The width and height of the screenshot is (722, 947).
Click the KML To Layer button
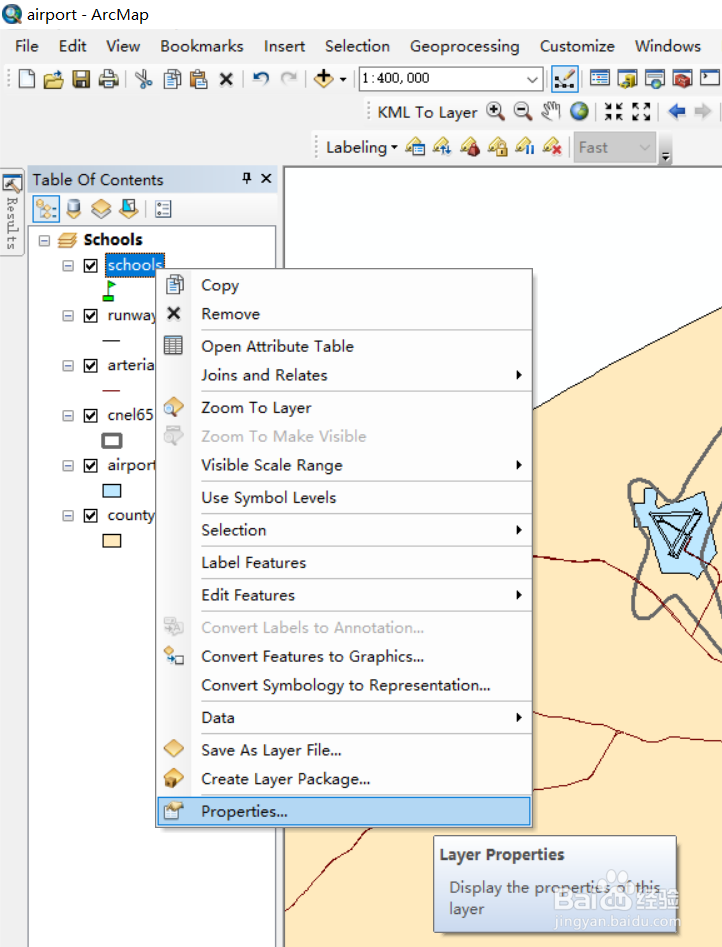point(427,112)
